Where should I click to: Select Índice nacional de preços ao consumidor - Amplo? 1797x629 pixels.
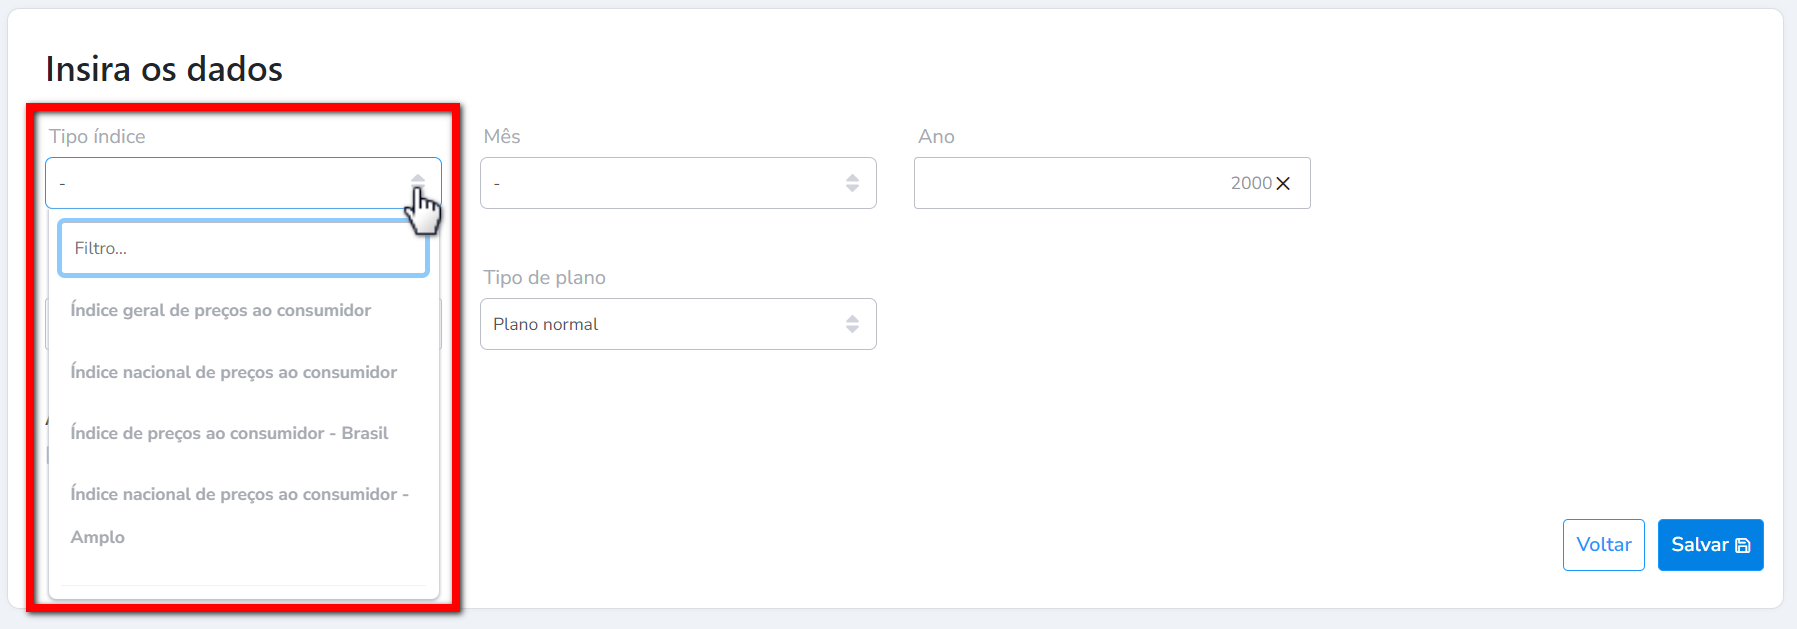point(239,495)
